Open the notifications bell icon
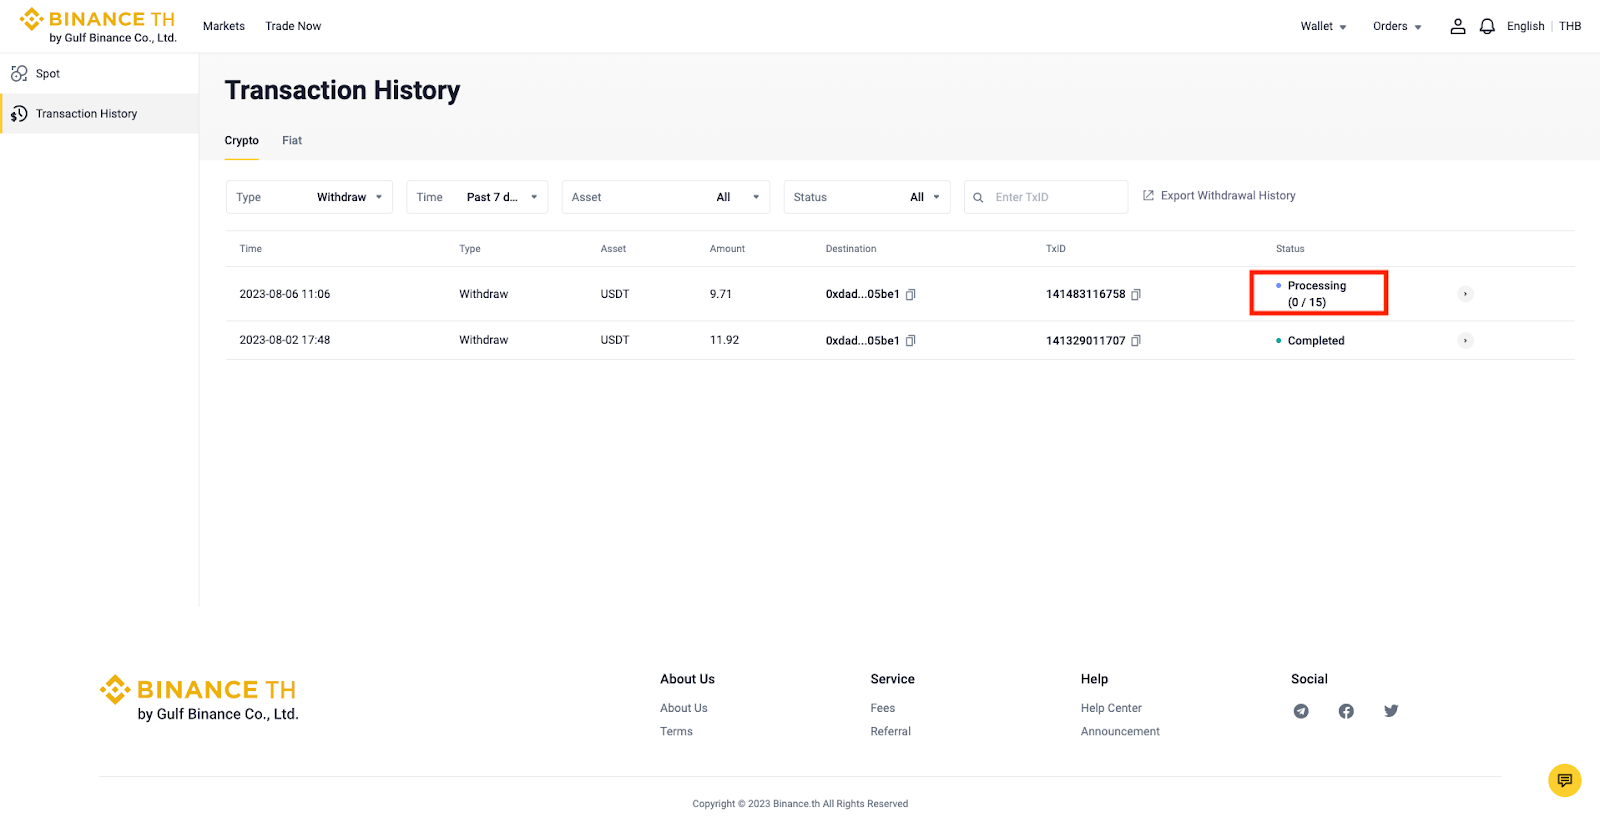The width and height of the screenshot is (1600, 828). click(1487, 27)
